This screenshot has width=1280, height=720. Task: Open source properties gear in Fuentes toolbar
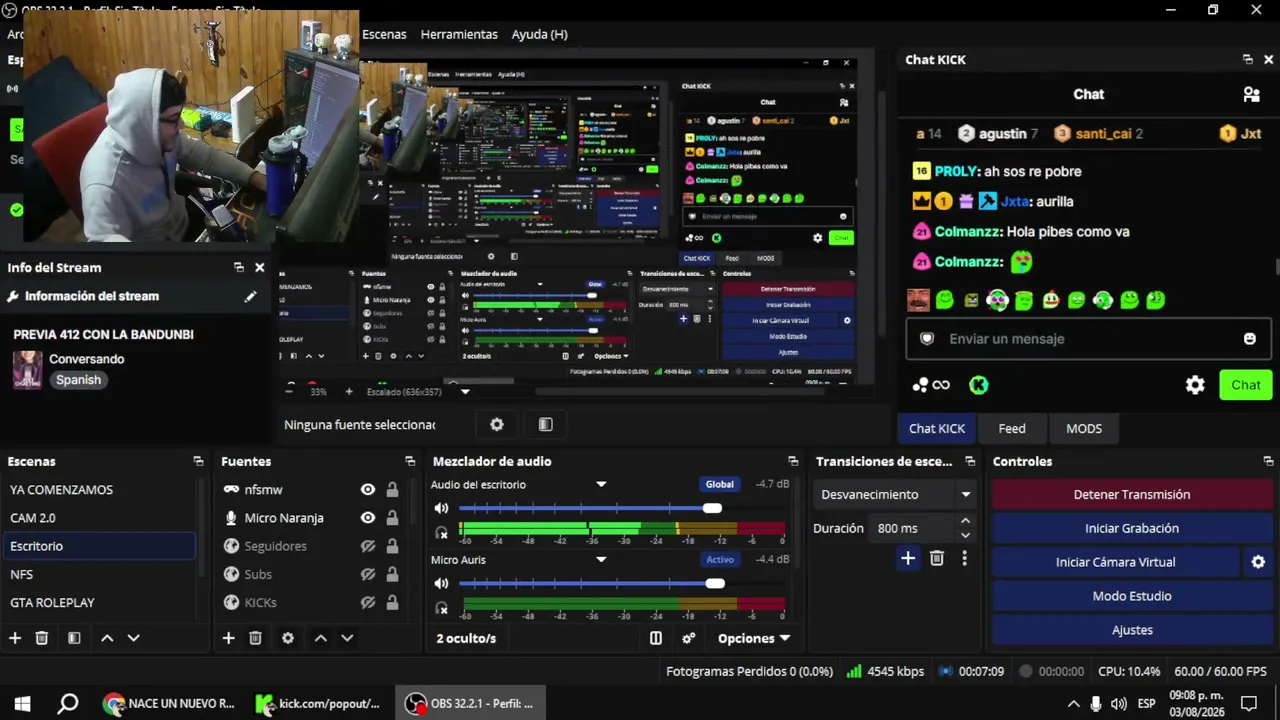pyautogui.click(x=288, y=638)
